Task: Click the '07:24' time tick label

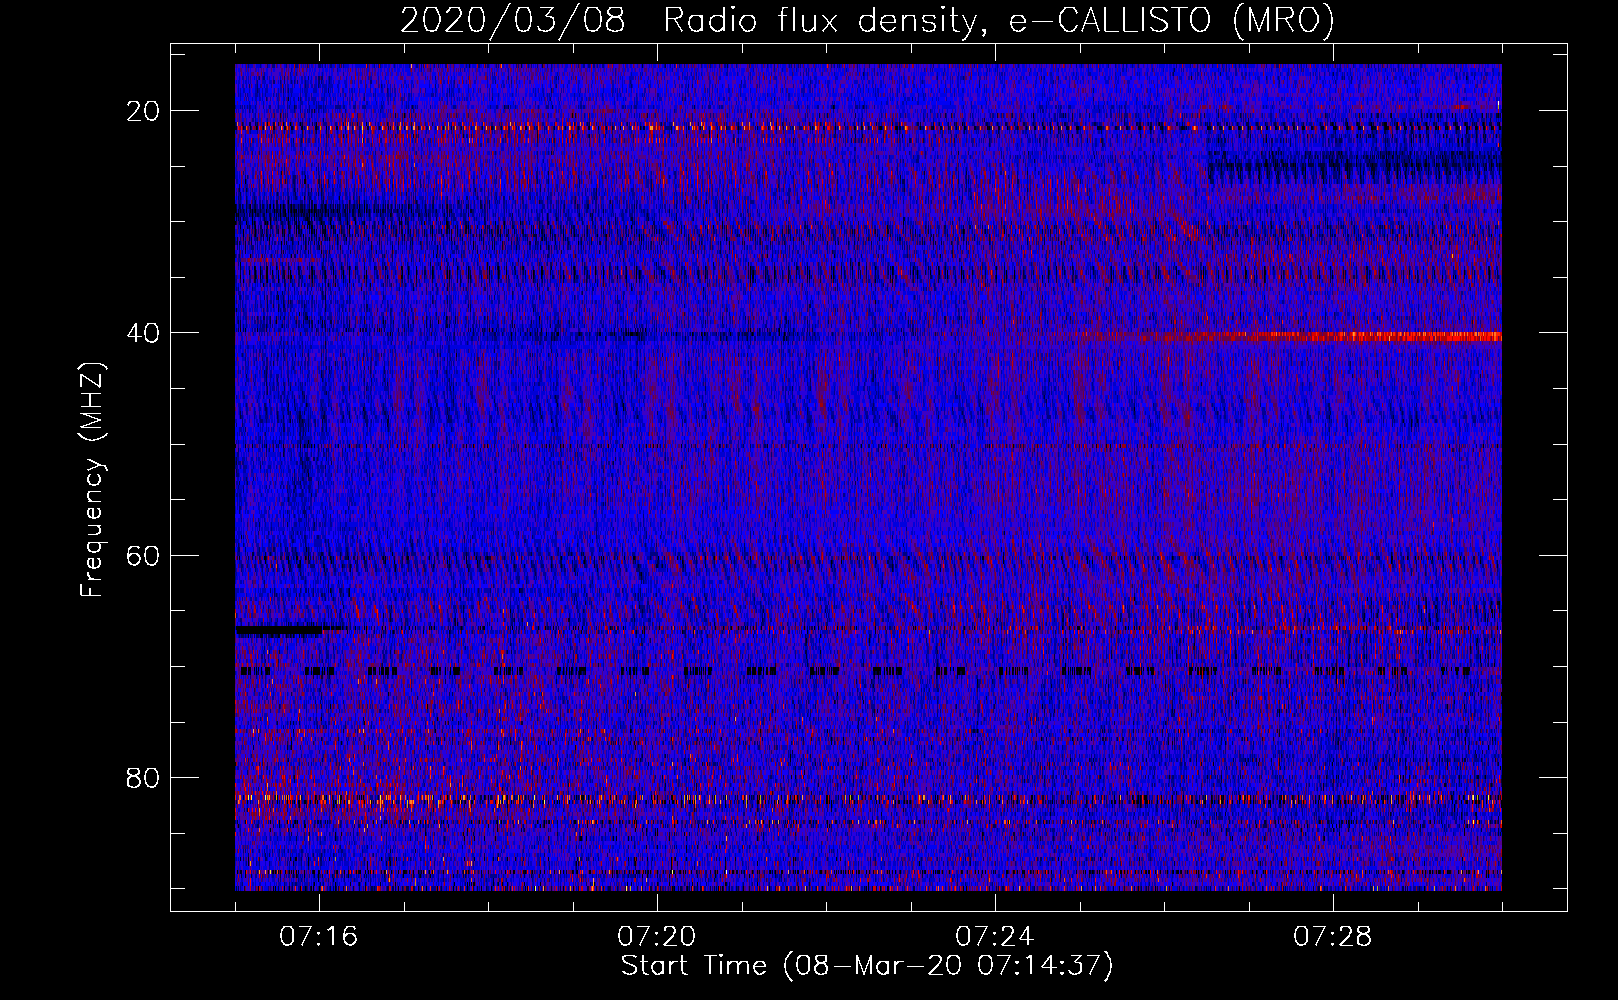Action: 995,937
